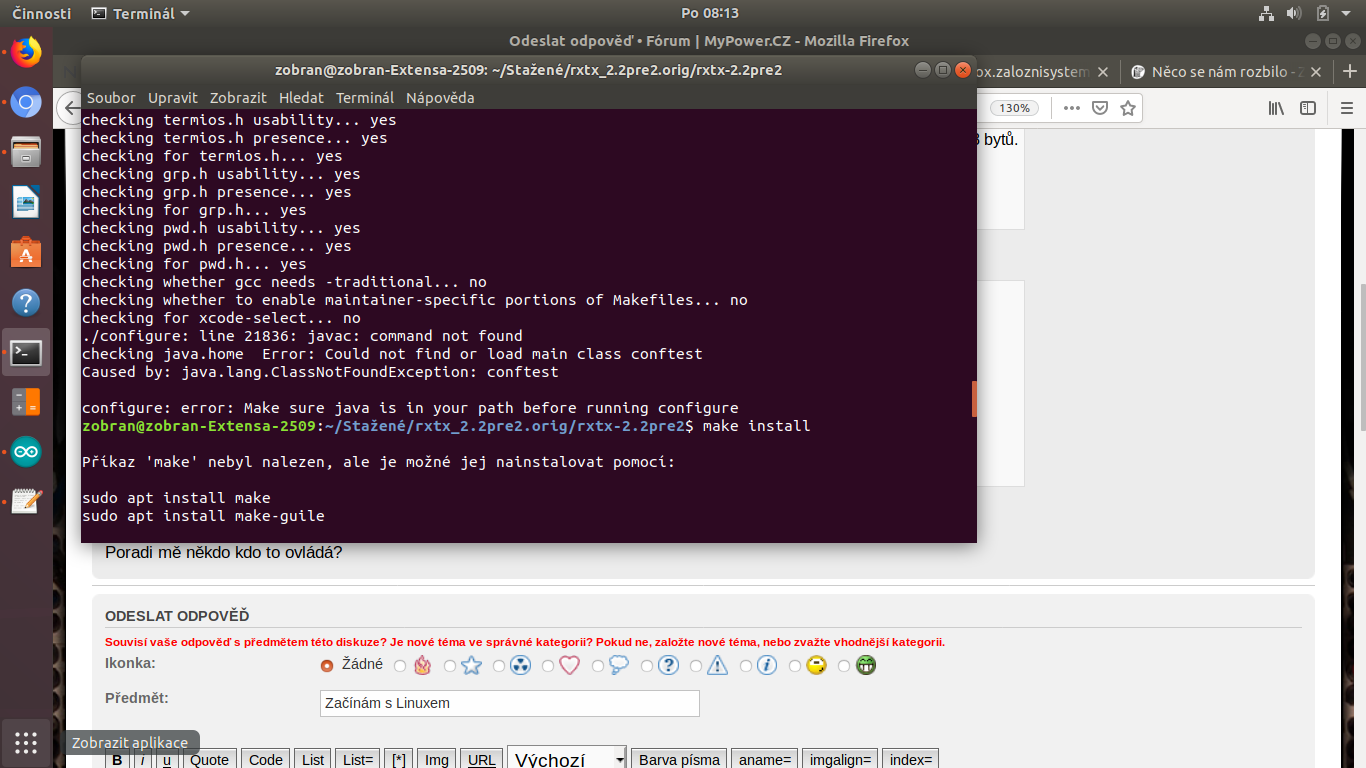Select the heart post icon radio button
Screen dimensions: 1366x768
tap(549, 666)
